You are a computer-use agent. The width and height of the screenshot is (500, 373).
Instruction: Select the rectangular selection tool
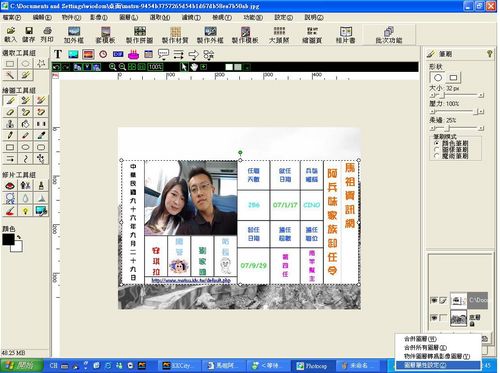(x=10, y=63)
